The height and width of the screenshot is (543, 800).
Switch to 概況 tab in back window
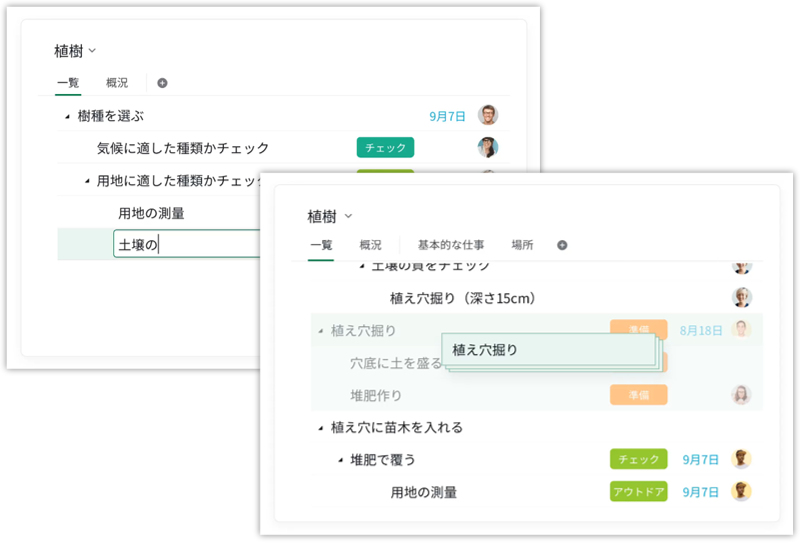(x=117, y=83)
